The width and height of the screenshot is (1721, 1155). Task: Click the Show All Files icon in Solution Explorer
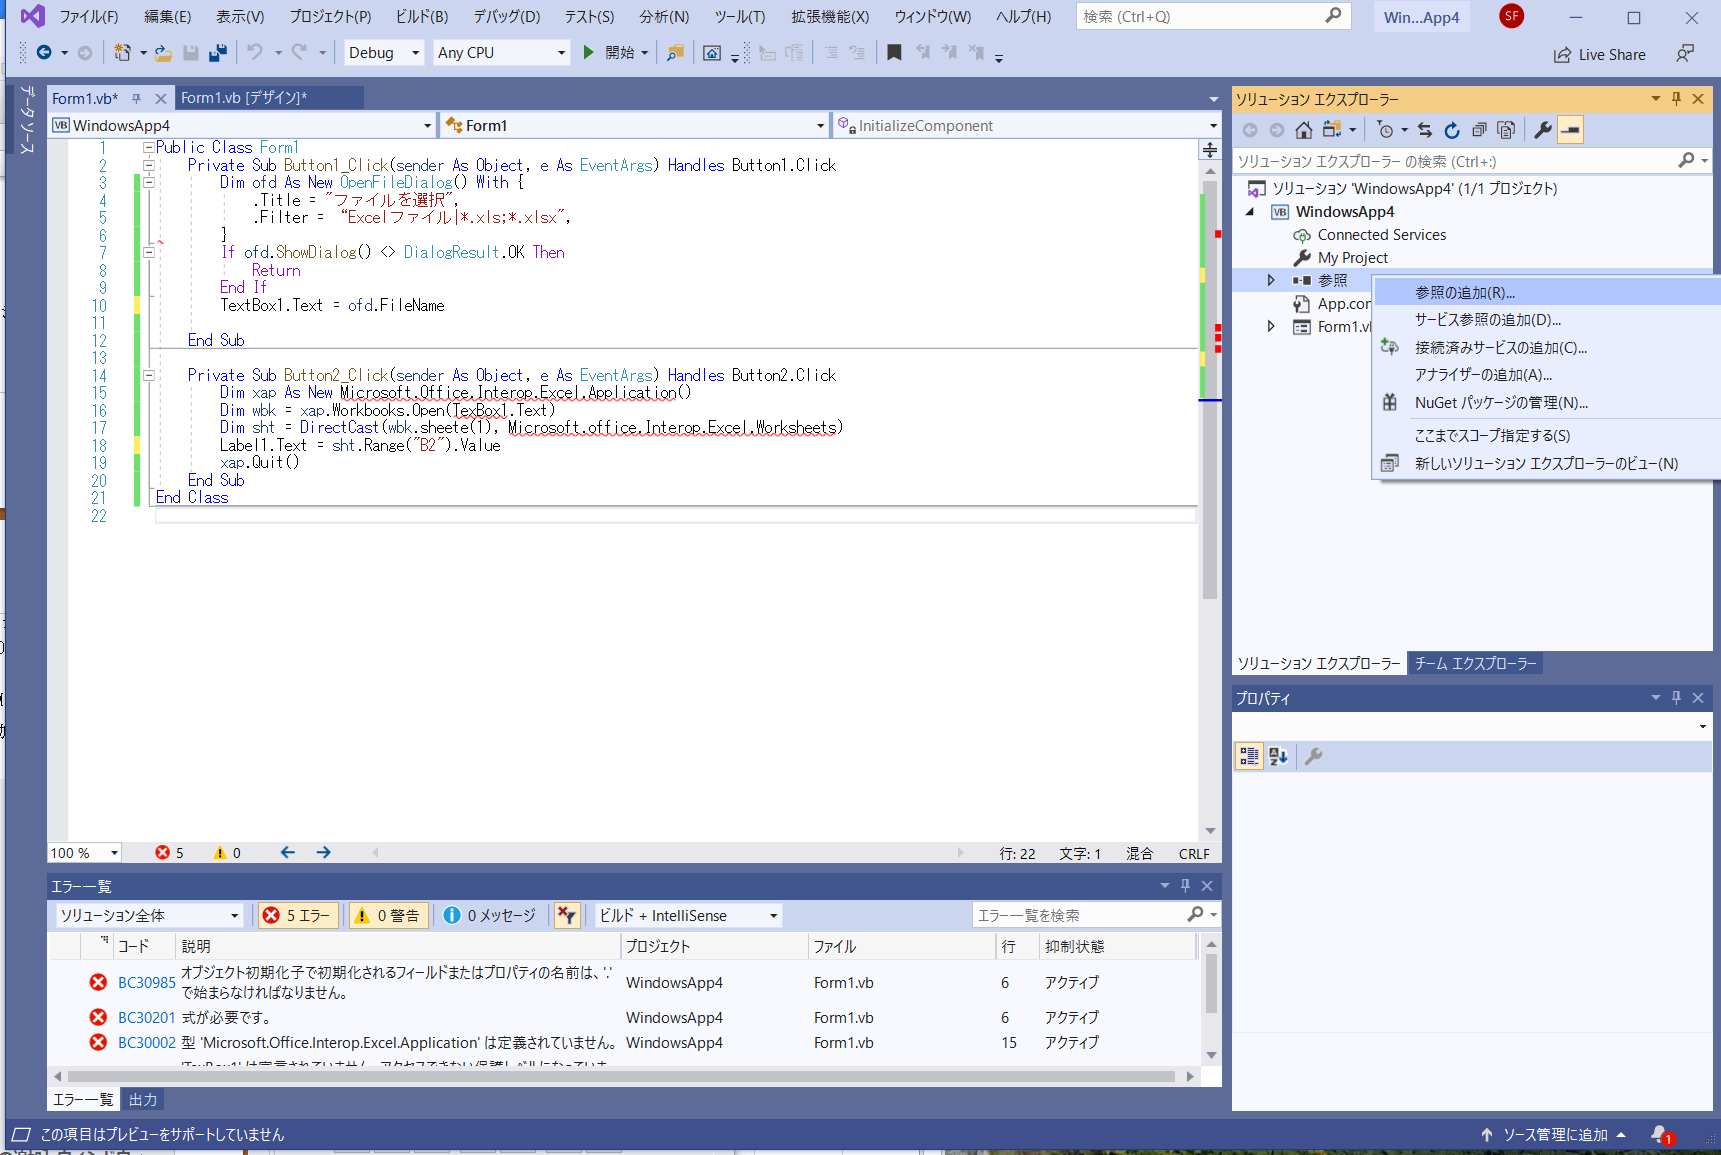pyautogui.click(x=1506, y=130)
